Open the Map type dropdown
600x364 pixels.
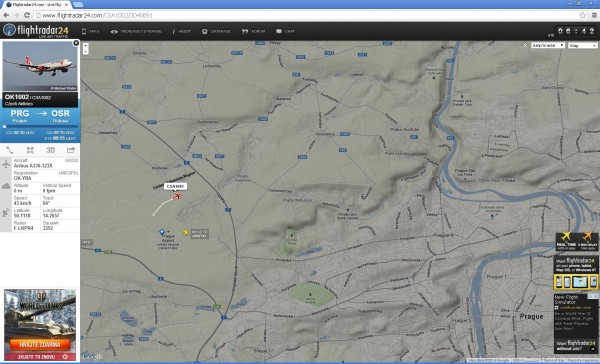pyautogui.click(x=582, y=46)
